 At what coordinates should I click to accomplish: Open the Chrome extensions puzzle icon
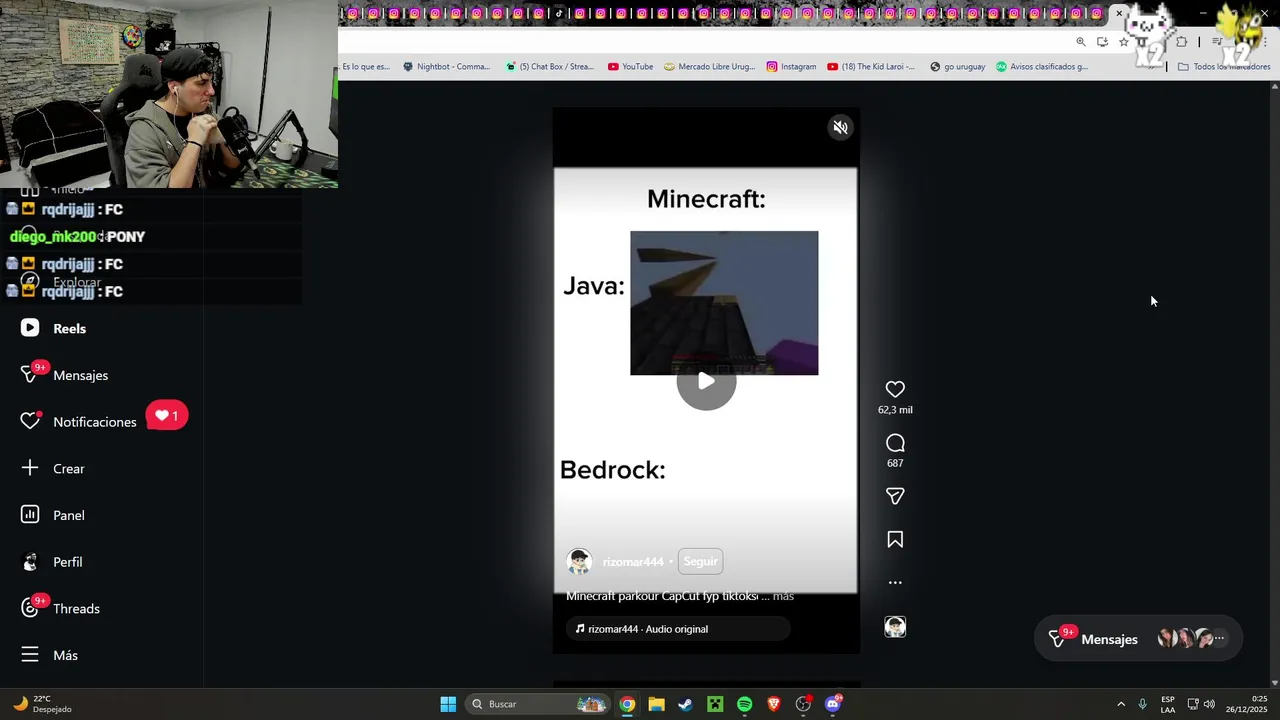point(1182,42)
